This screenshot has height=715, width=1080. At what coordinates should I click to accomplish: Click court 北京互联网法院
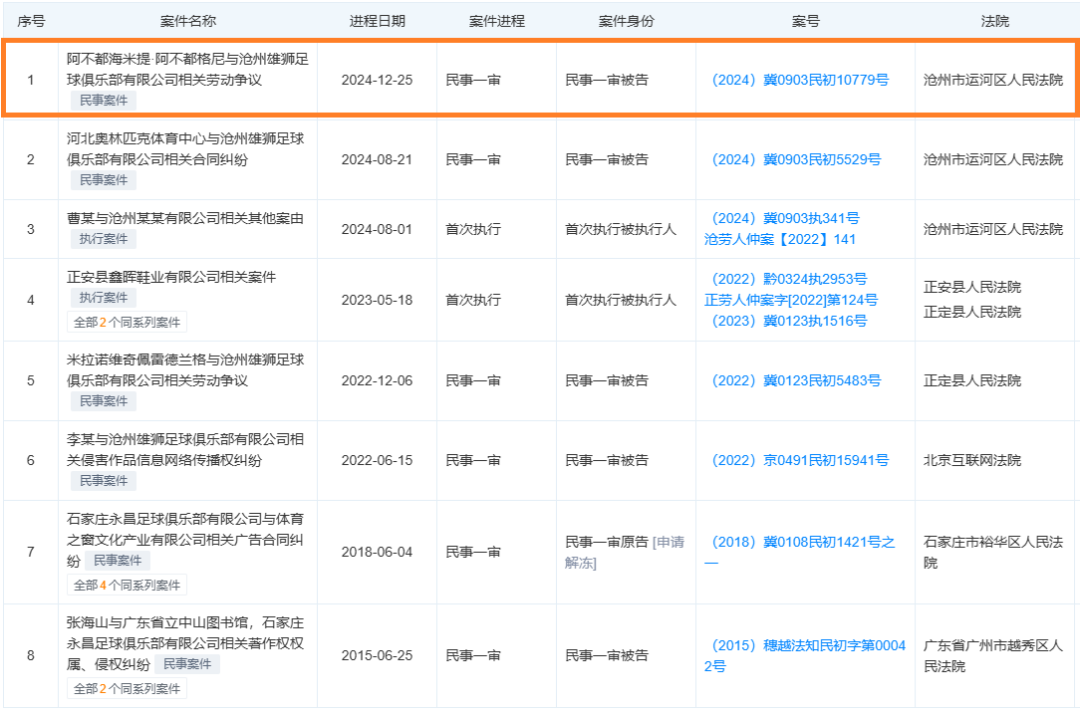click(972, 460)
